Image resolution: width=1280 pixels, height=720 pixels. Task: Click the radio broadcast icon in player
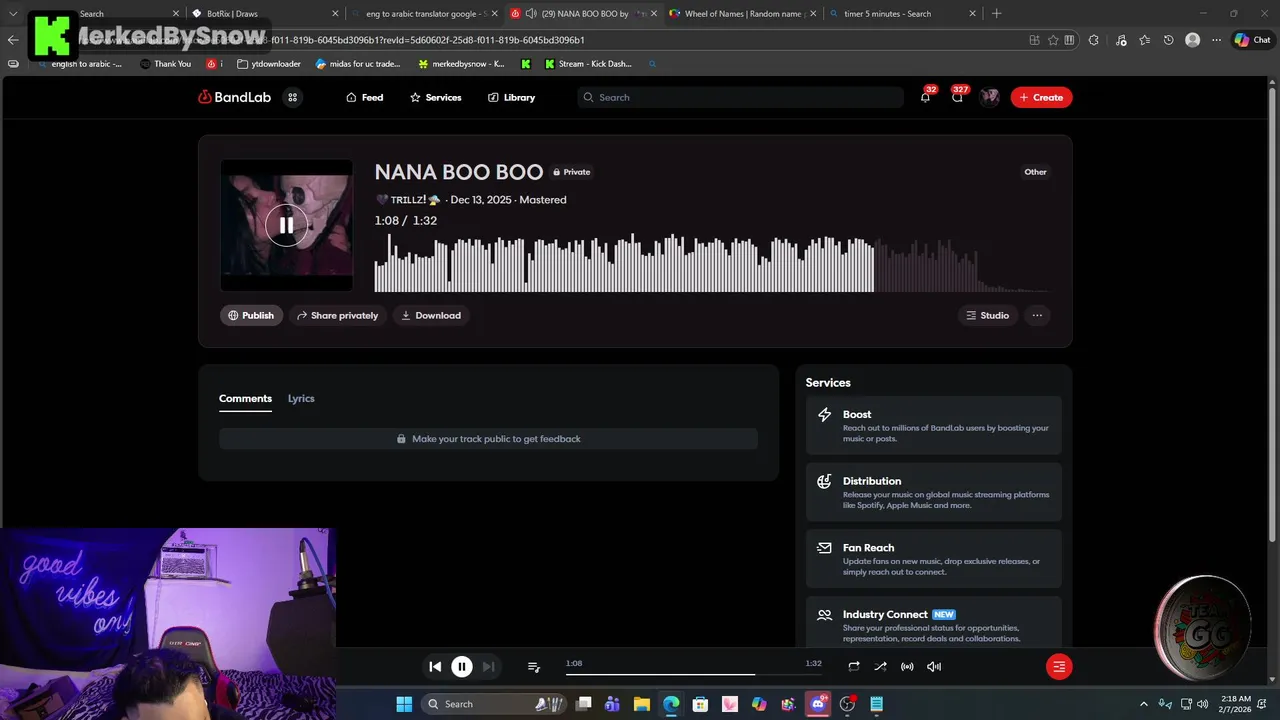(x=907, y=666)
